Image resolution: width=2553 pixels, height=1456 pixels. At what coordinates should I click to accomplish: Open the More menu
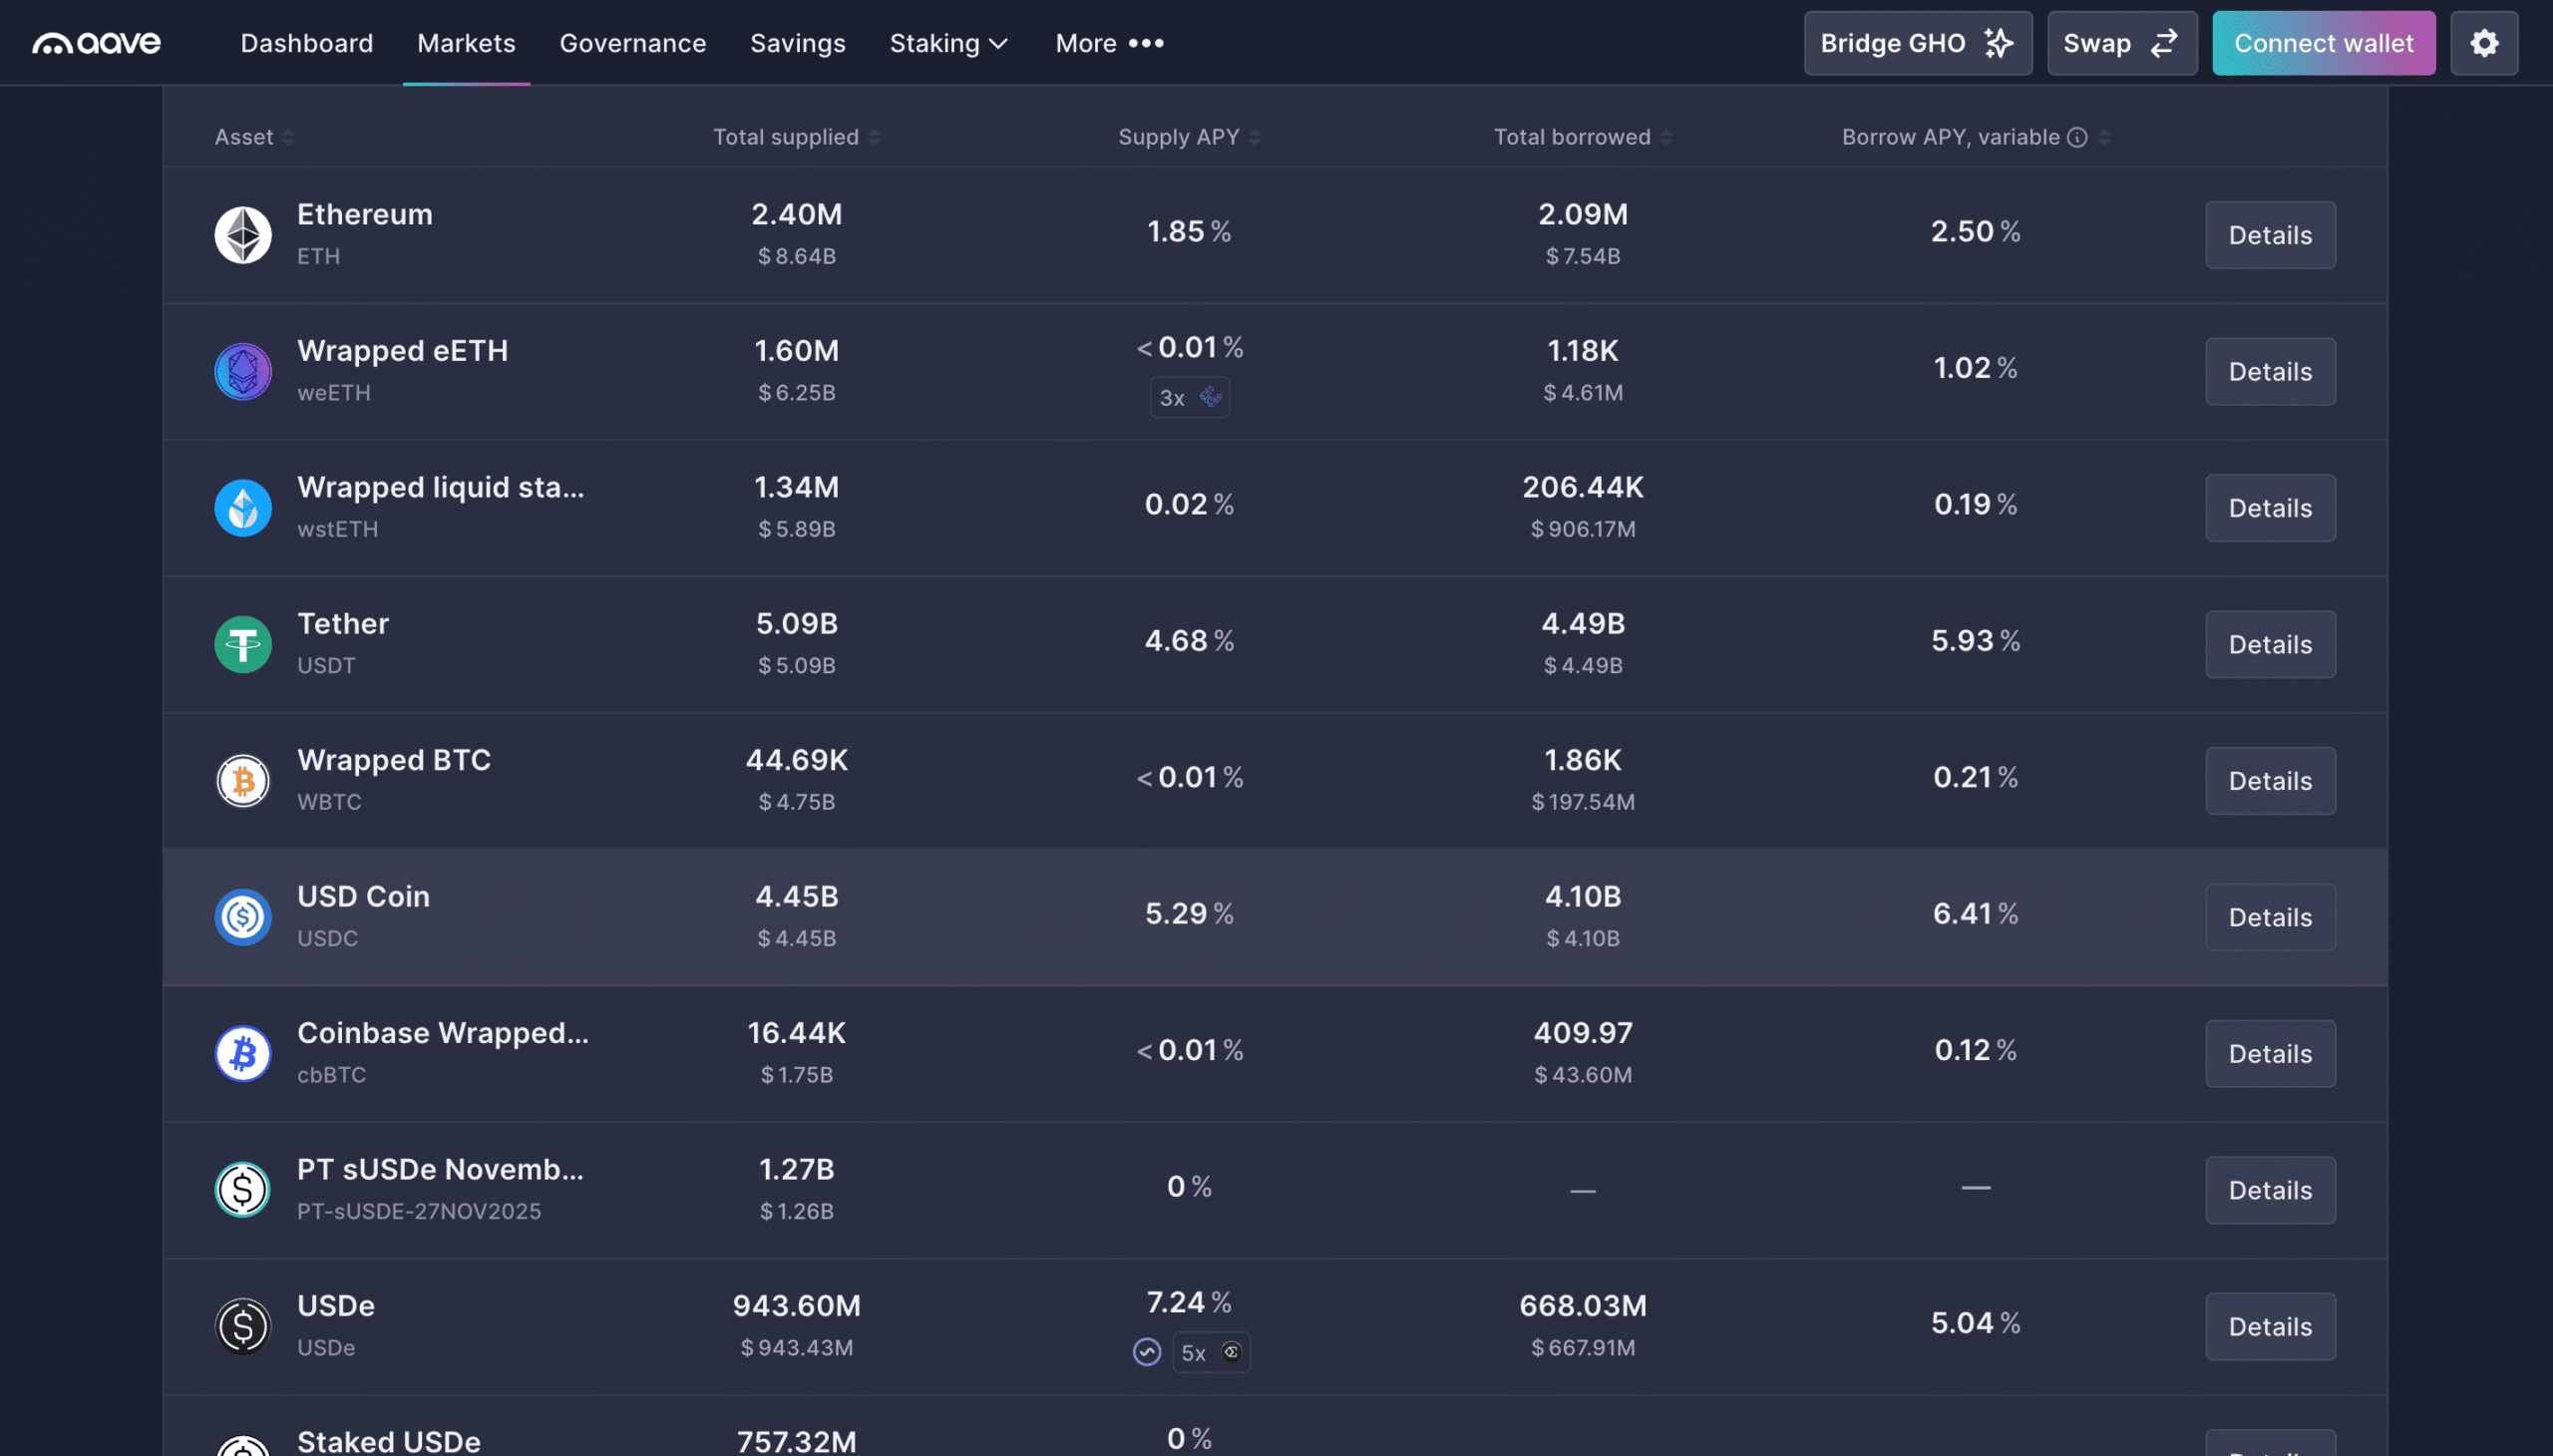point(1108,43)
